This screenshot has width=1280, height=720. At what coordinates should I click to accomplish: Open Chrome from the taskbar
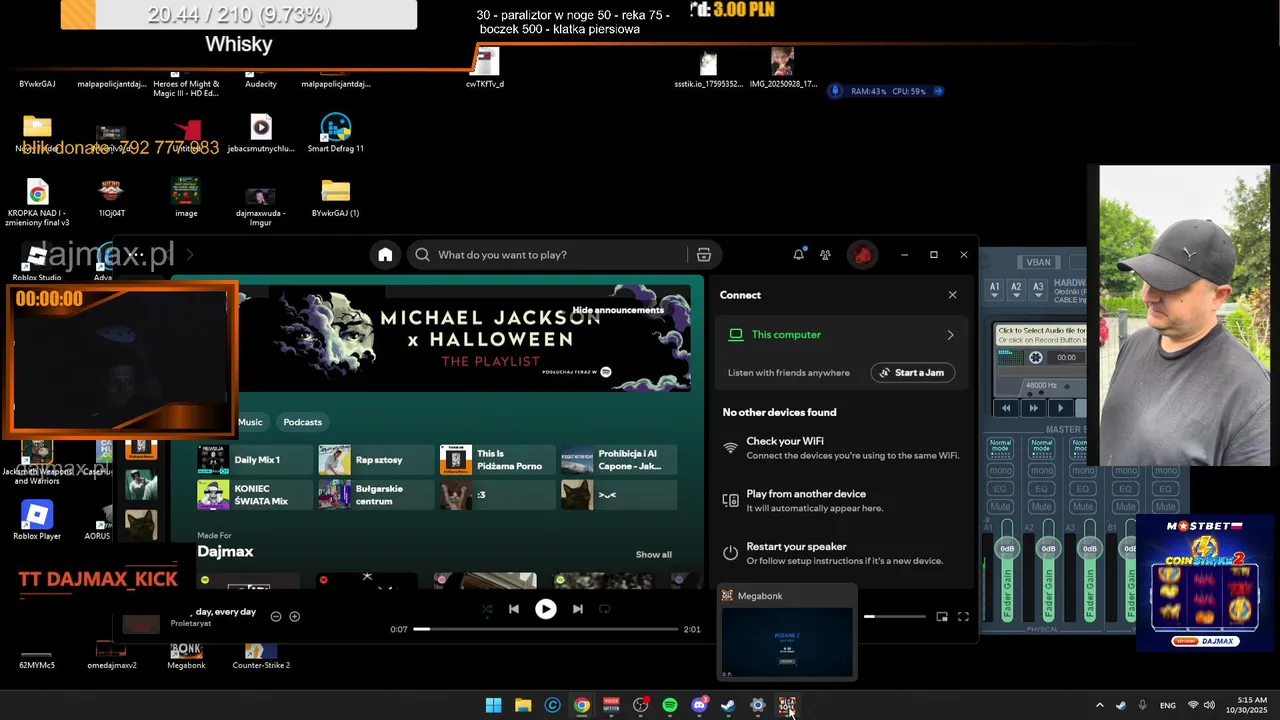[x=581, y=705]
